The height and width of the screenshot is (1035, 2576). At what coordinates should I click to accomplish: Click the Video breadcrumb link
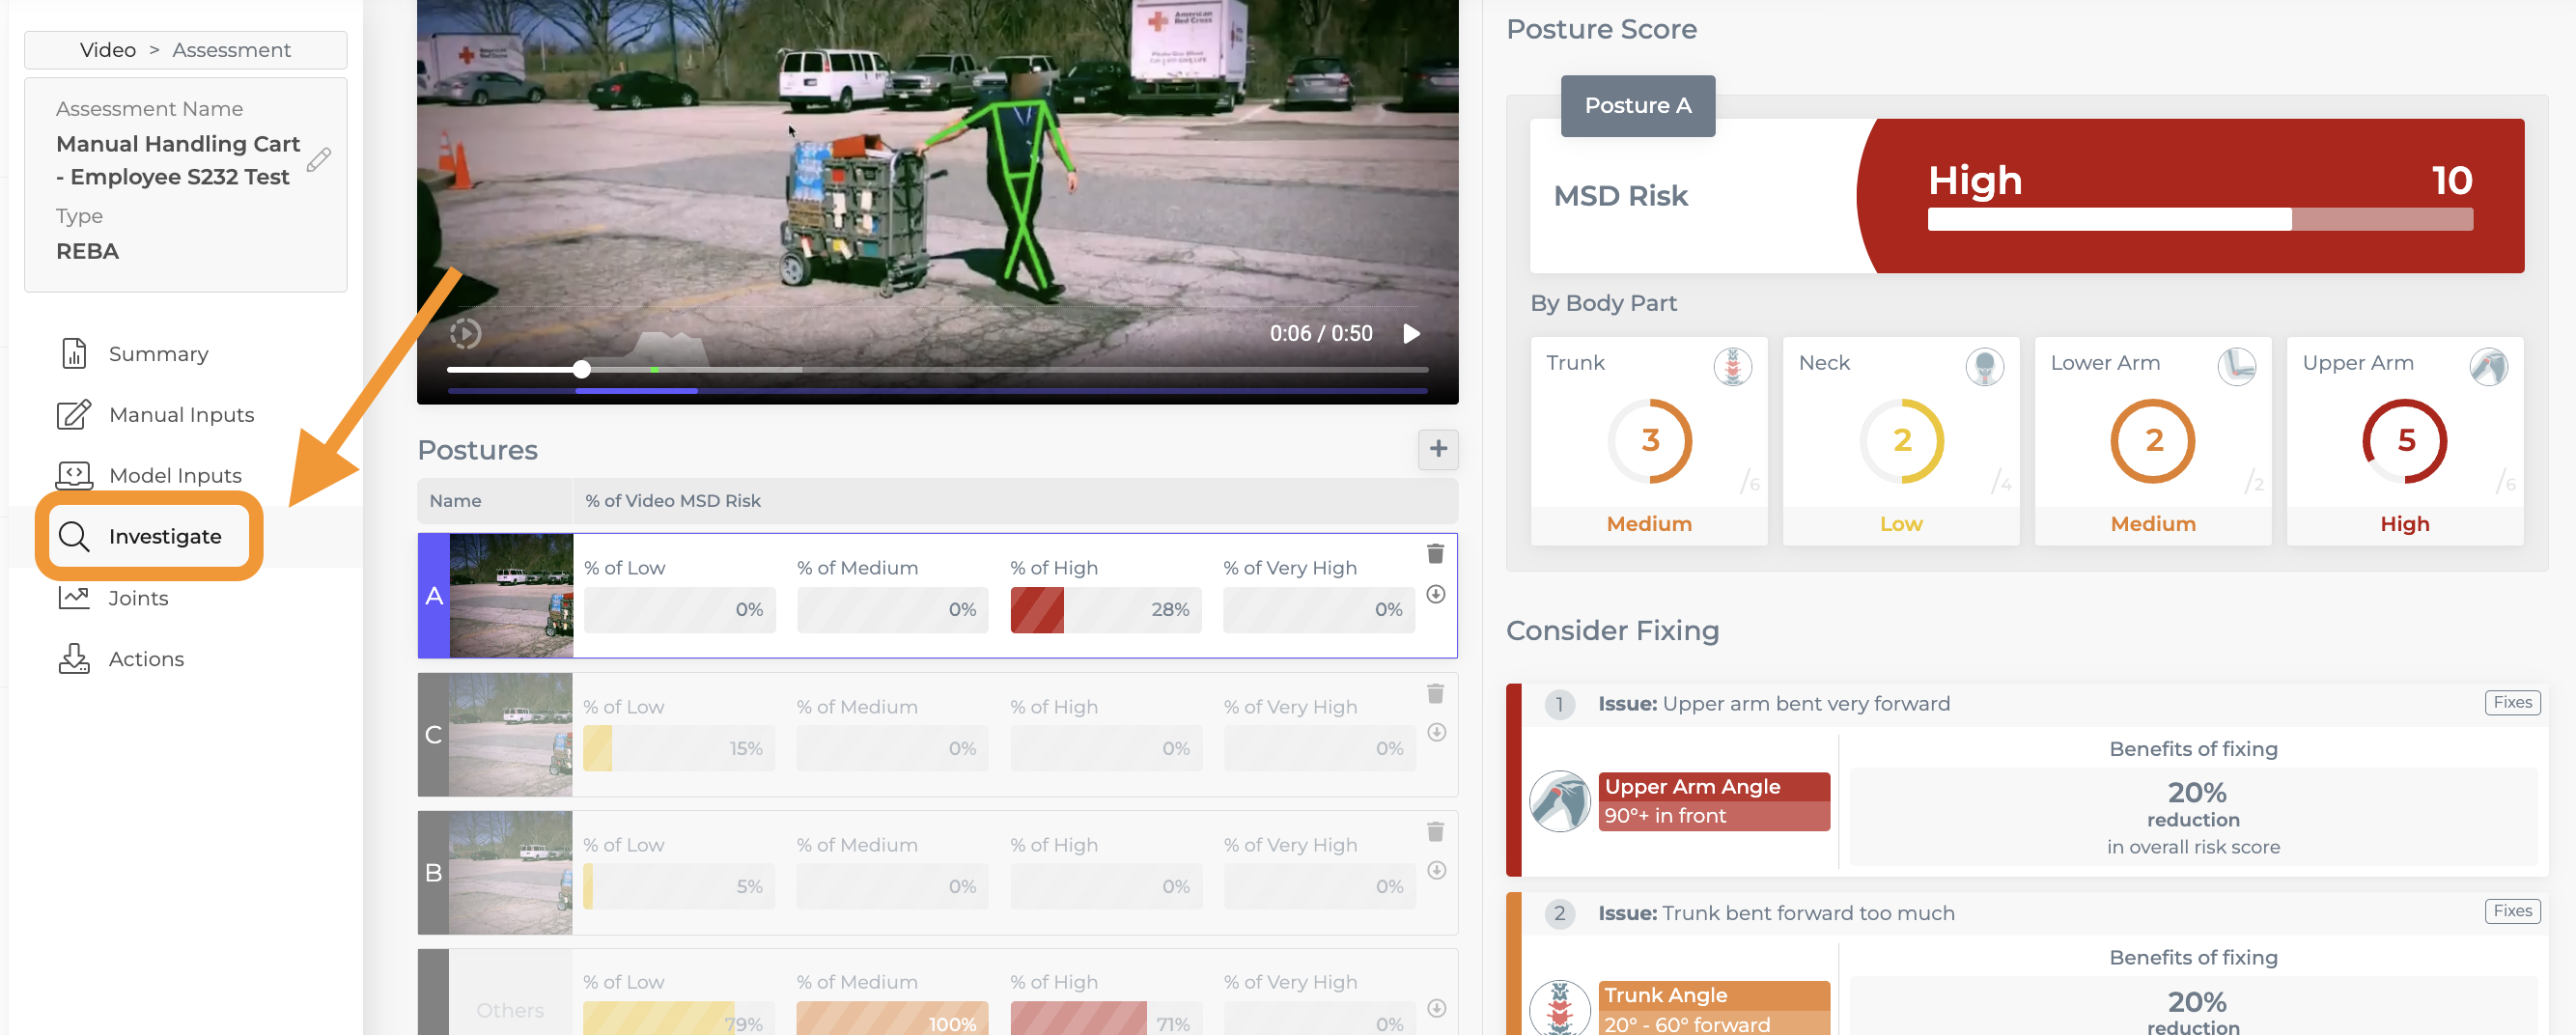coord(108,50)
